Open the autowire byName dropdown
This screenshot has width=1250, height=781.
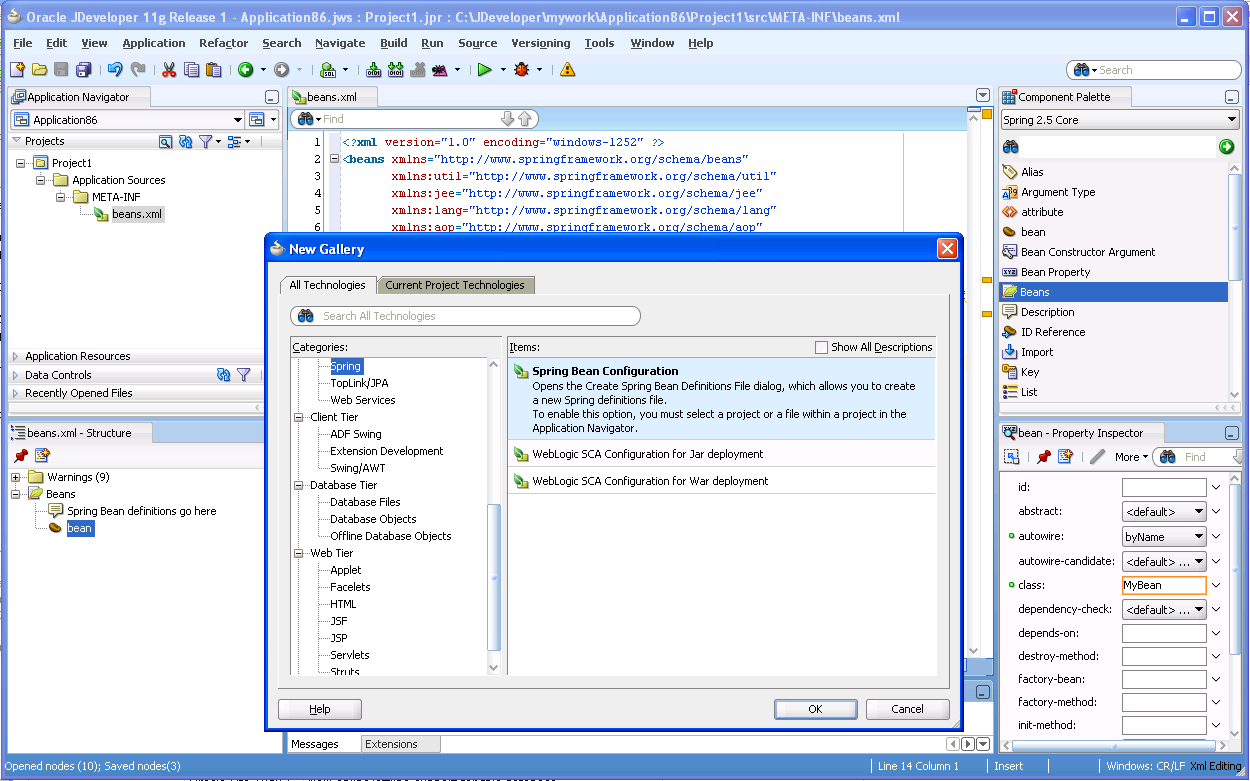(x=1164, y=537)
